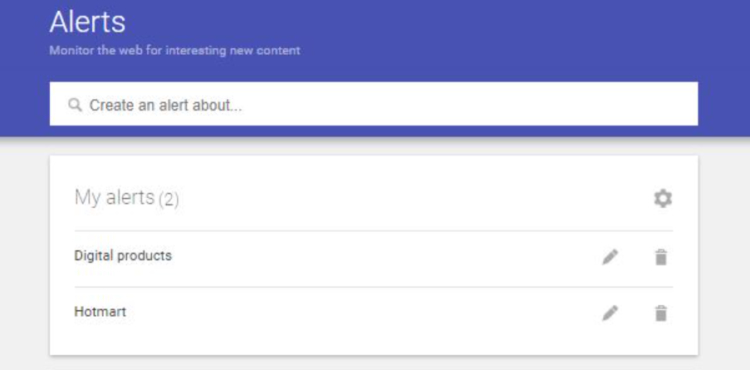Click the Alerts page title
The height and width of the screenshot is (370, 750).
click(x=87, y=22)
